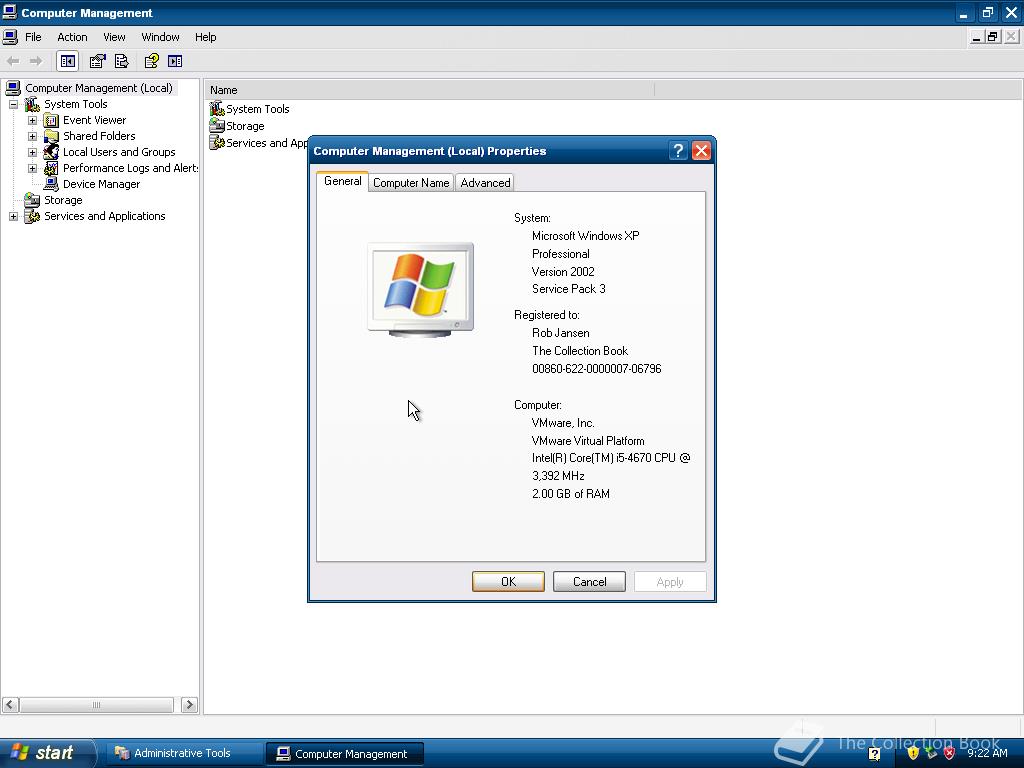1024x768 pixels.
Task: Click the tree pane scroll-right arrow
Action: coord(189,705)
